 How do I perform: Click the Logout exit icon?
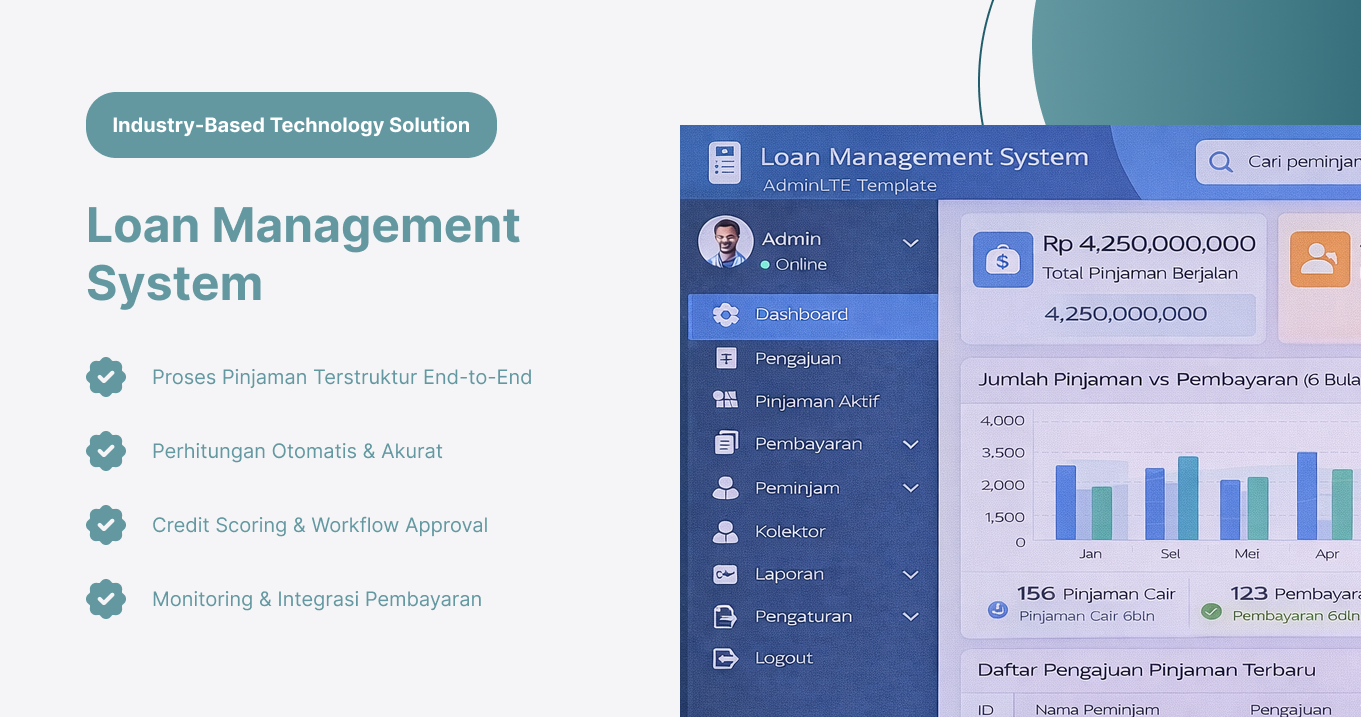[x=724, y=658]
